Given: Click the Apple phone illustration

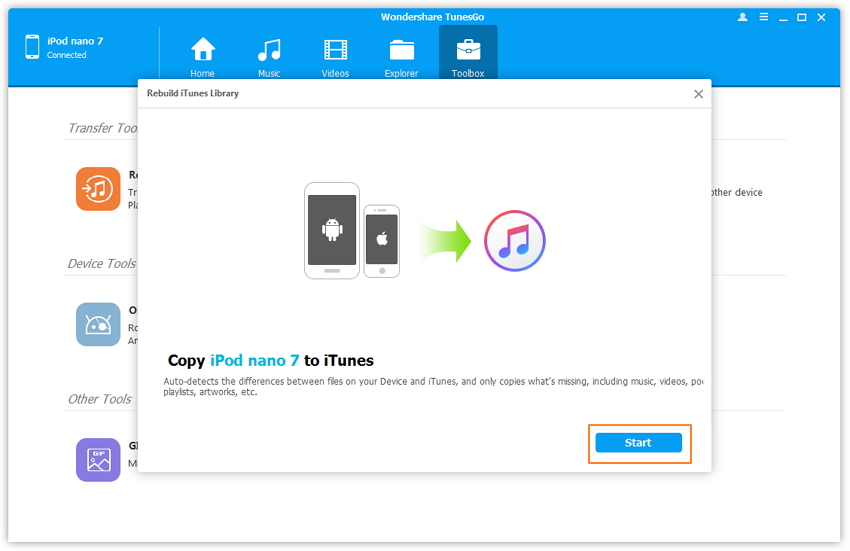Looking at the screenshot, I should [381, 241].
